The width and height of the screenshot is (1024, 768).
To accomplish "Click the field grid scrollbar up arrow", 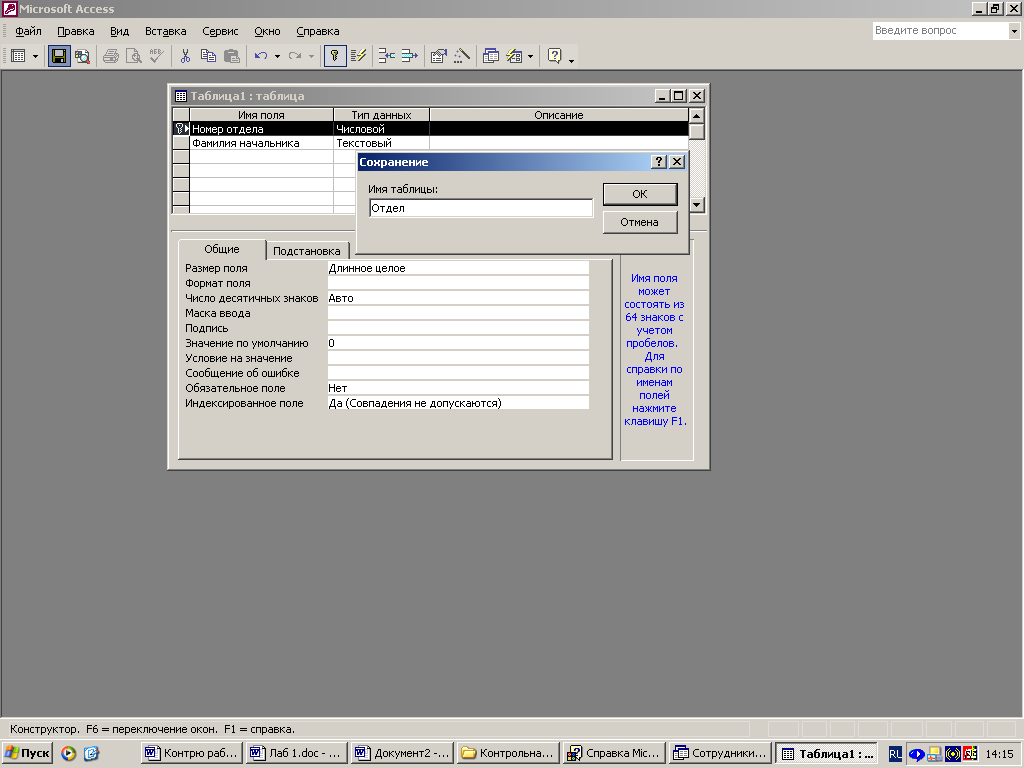I will click(x=697, y=116).
